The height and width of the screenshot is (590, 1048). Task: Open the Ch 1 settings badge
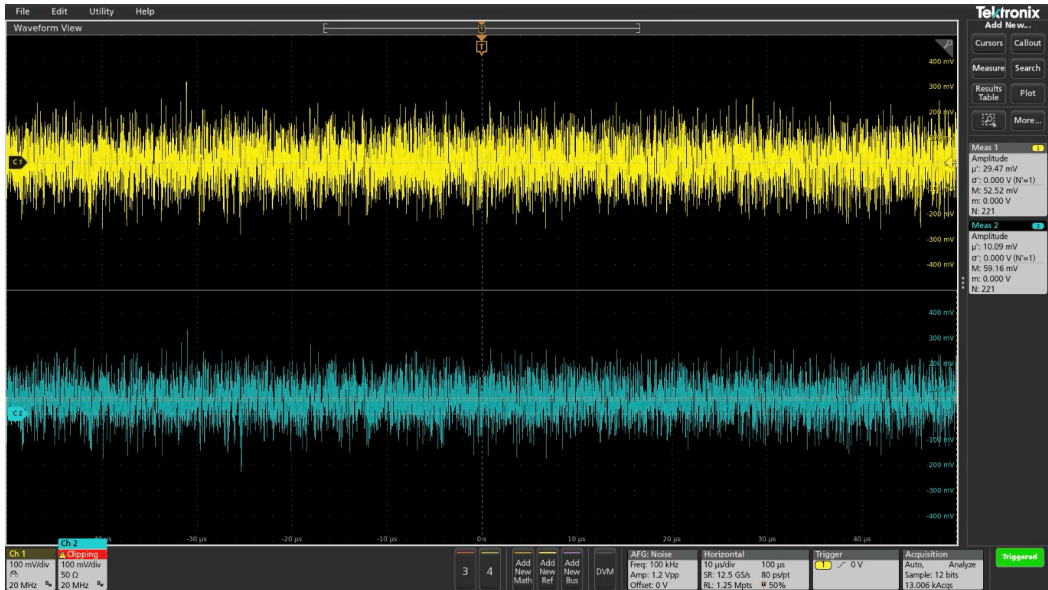click(x=30, y=566)
